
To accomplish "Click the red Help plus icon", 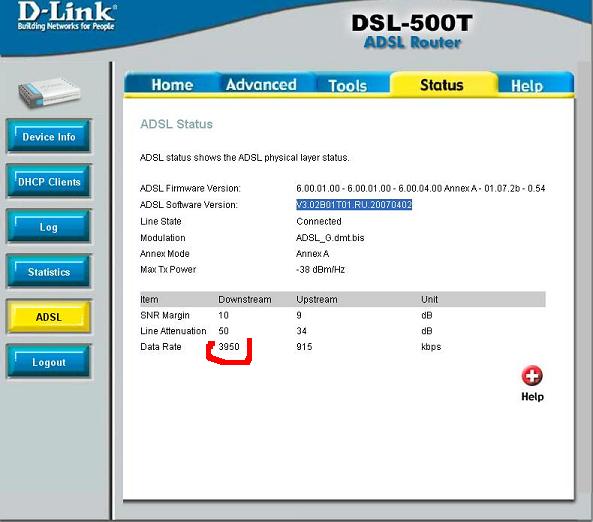I will [532, 376].
